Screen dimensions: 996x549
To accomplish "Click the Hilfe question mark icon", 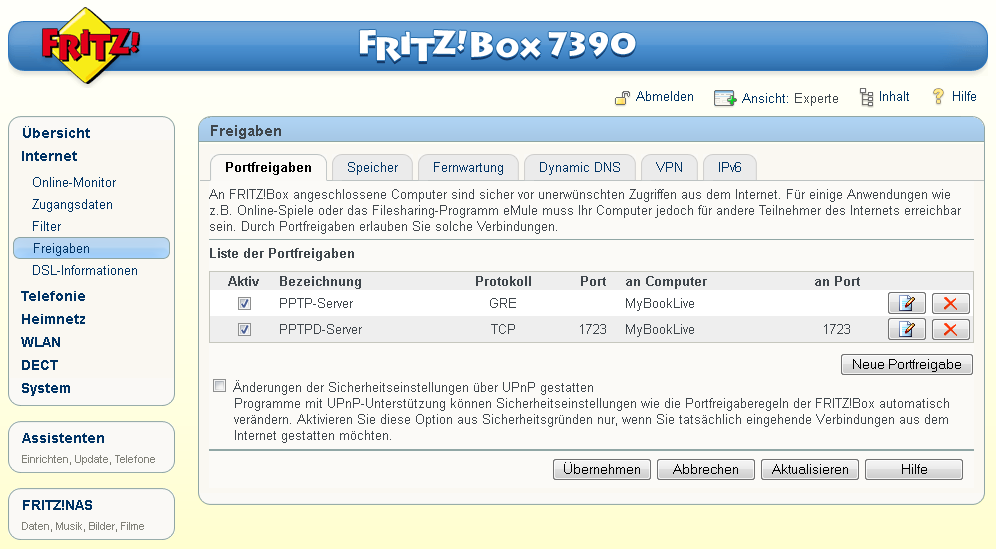I will pyautogui.click(x=938, y=97).
